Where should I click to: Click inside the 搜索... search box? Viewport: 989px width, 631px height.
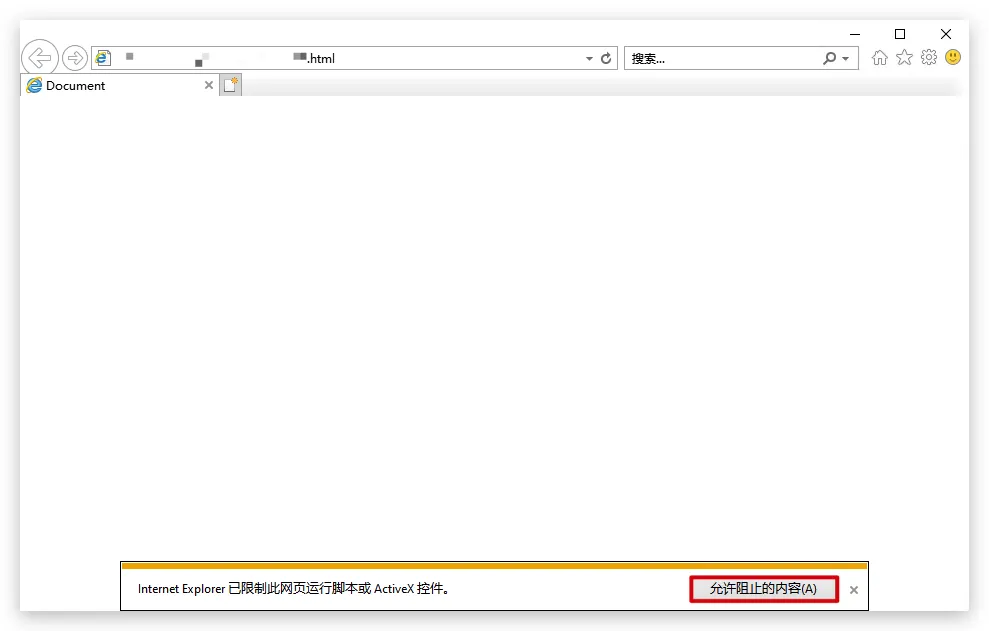[720, 59]
